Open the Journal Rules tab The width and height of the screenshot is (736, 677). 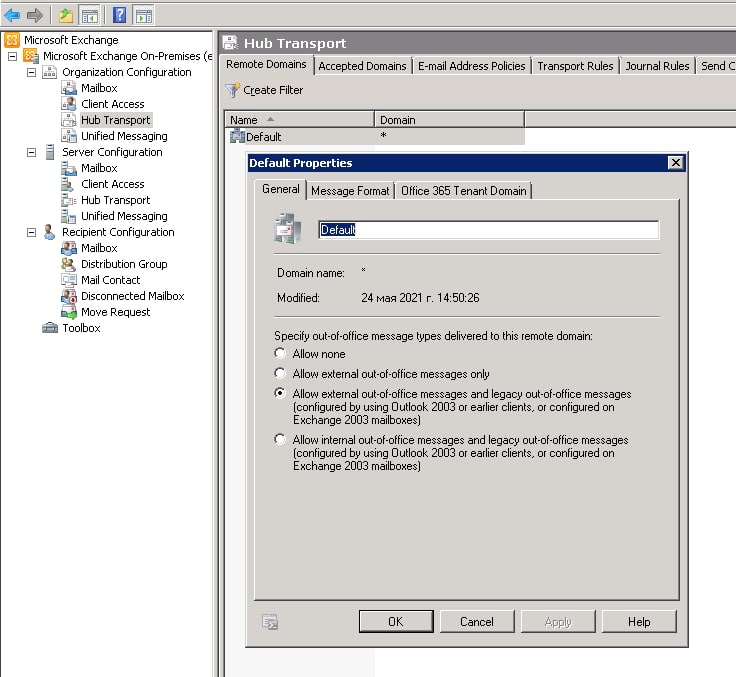657,66
